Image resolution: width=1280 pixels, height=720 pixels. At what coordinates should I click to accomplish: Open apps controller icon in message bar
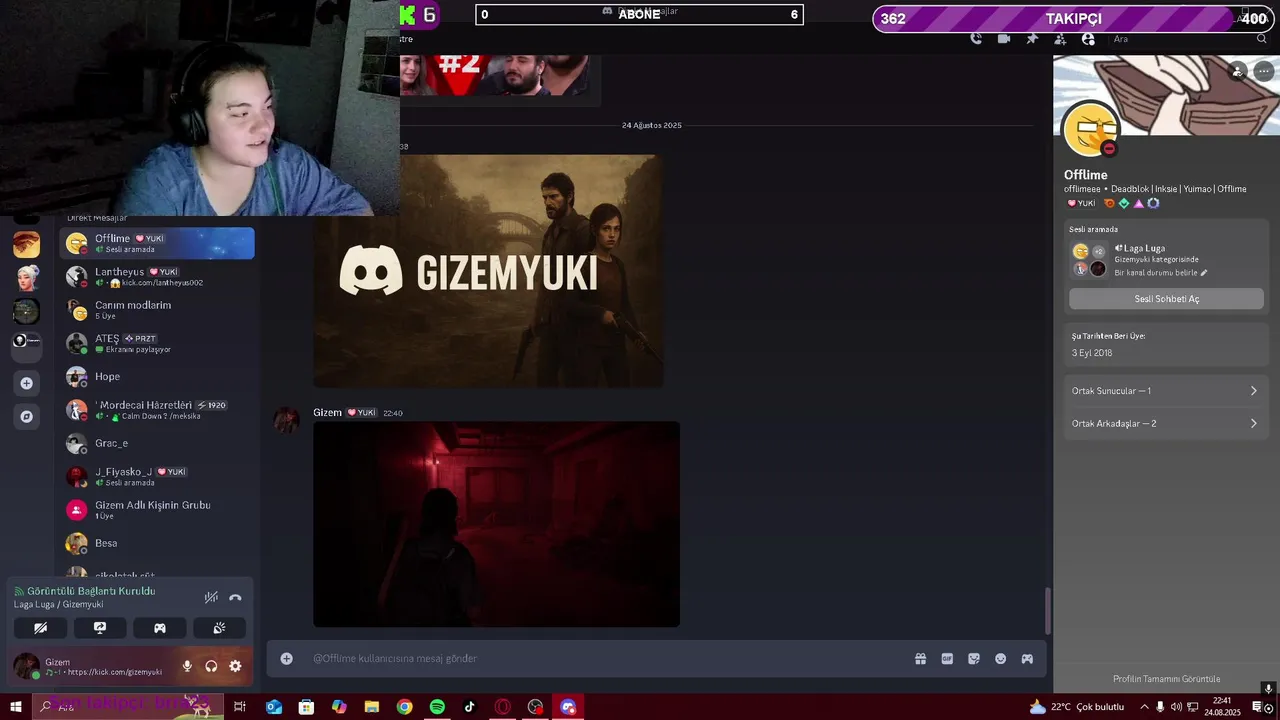pos(1027,658)
